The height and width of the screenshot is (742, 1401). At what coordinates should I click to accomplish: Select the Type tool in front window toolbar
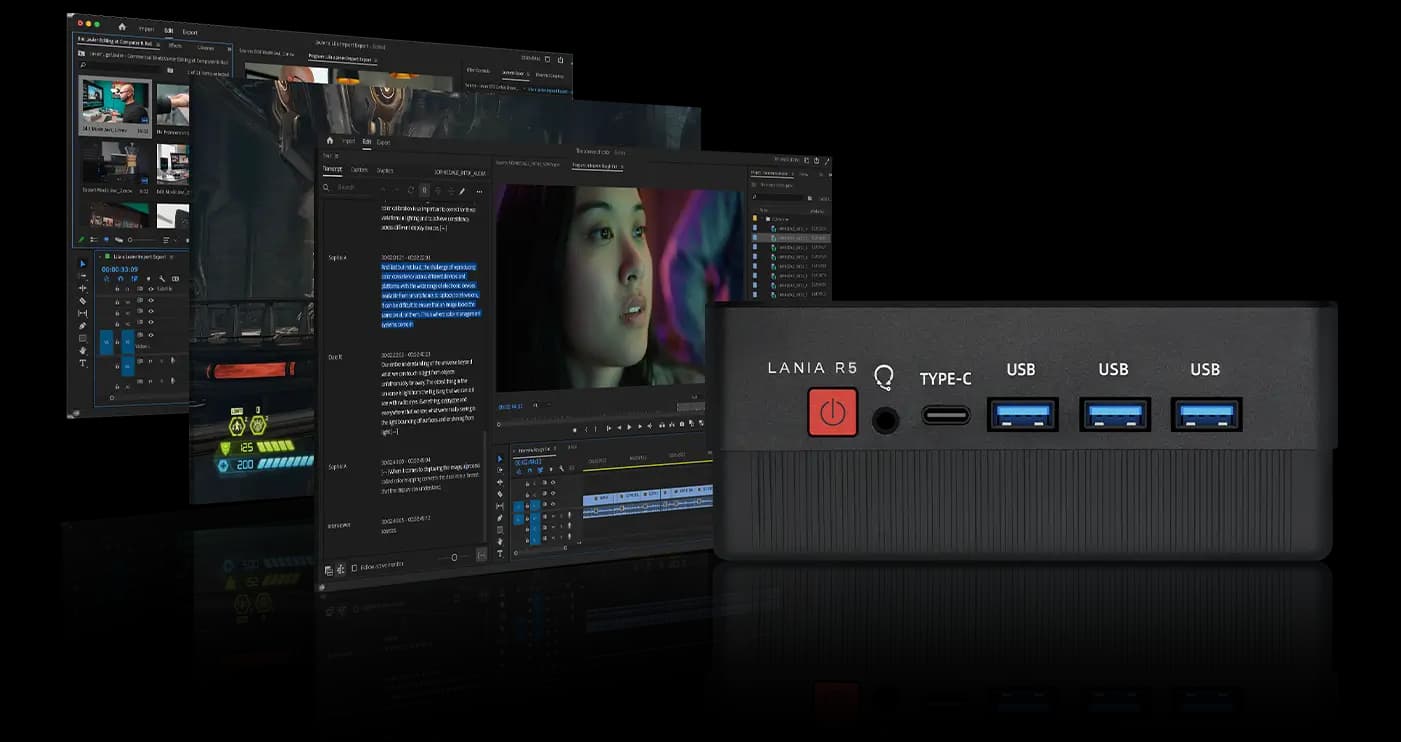tap(501, 553)
